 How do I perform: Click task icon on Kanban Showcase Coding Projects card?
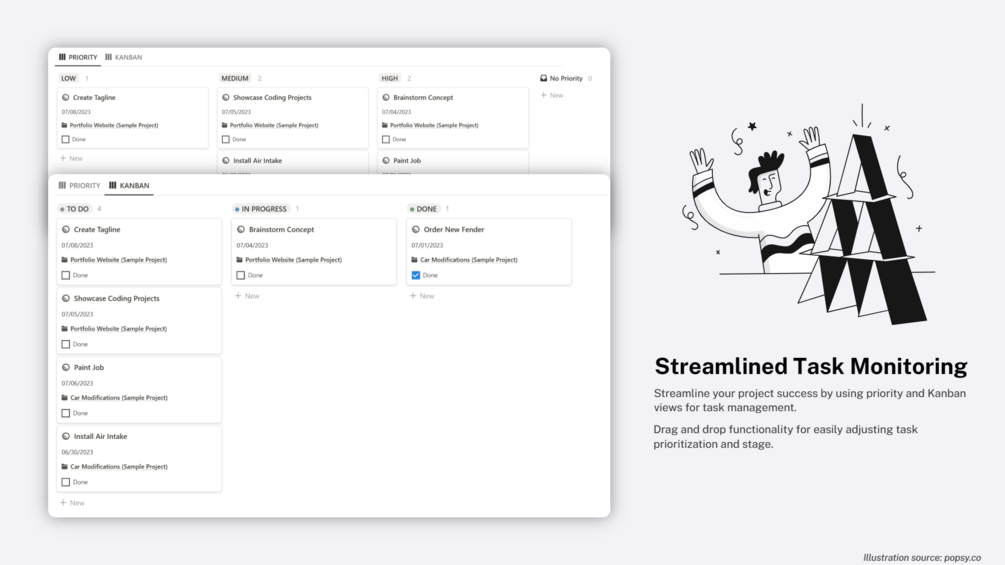tap(65, 299)
